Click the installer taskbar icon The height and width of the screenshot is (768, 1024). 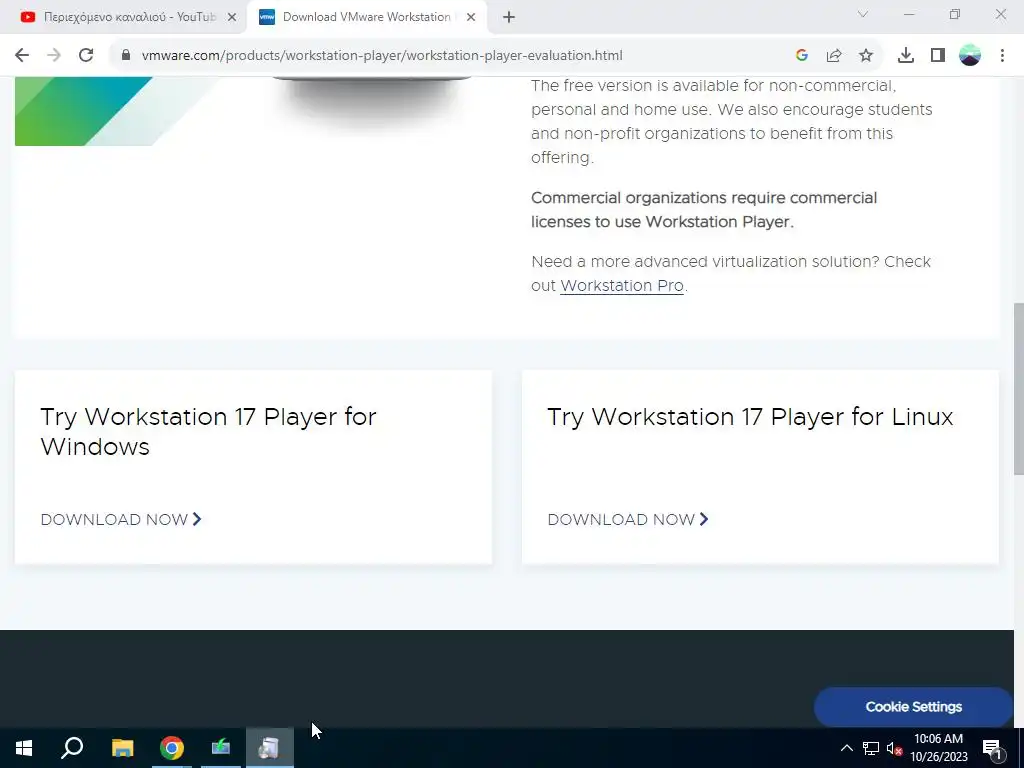(270, 748)
